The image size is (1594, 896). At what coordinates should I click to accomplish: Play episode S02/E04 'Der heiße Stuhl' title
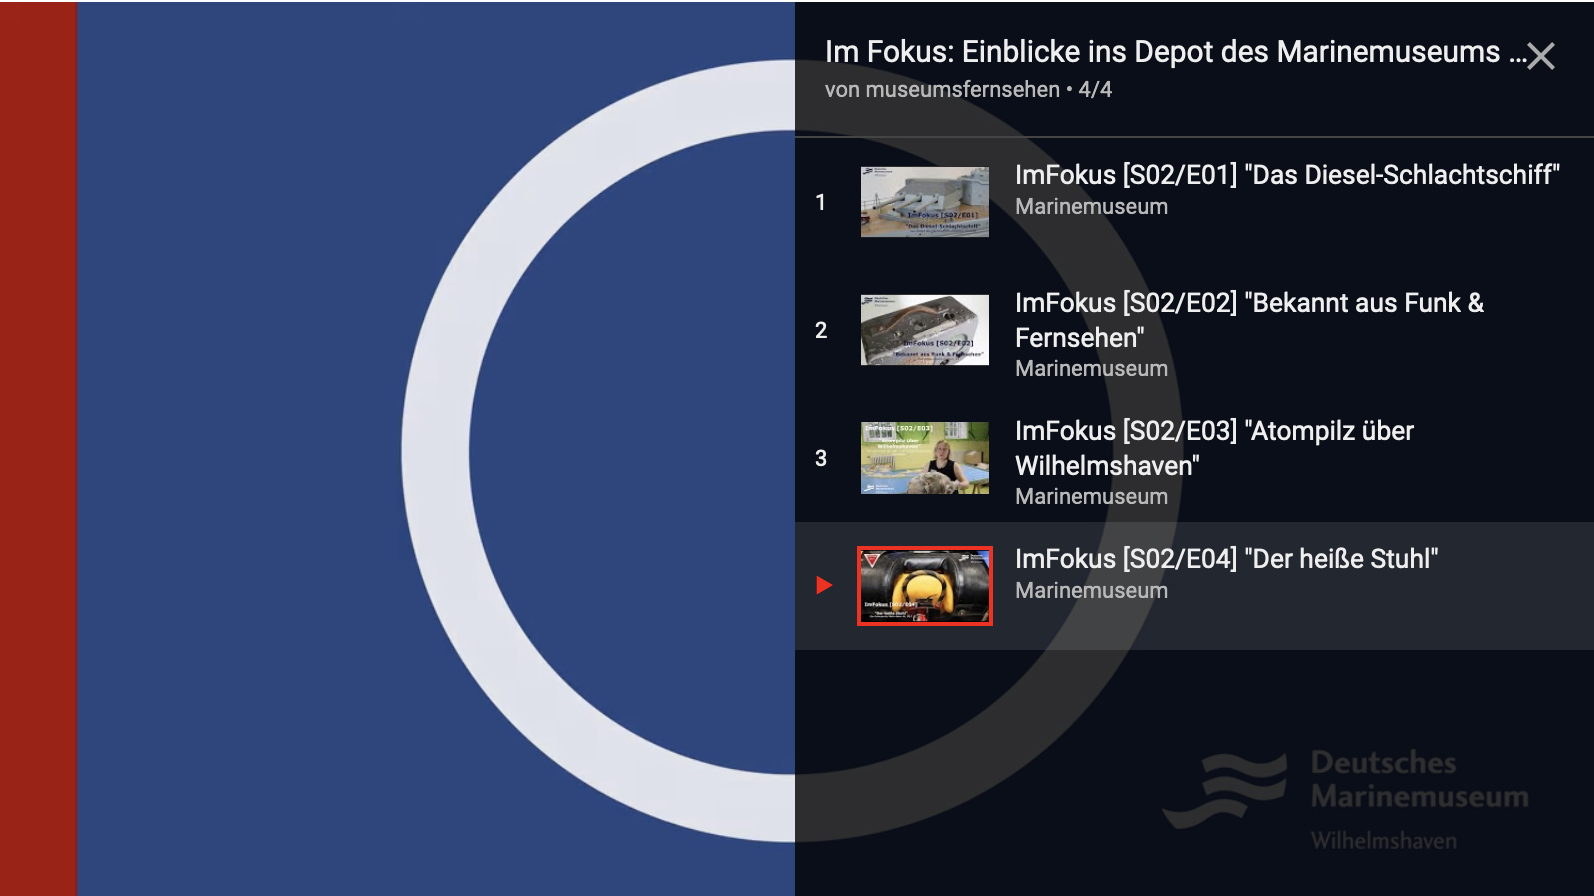[1226, 559]
